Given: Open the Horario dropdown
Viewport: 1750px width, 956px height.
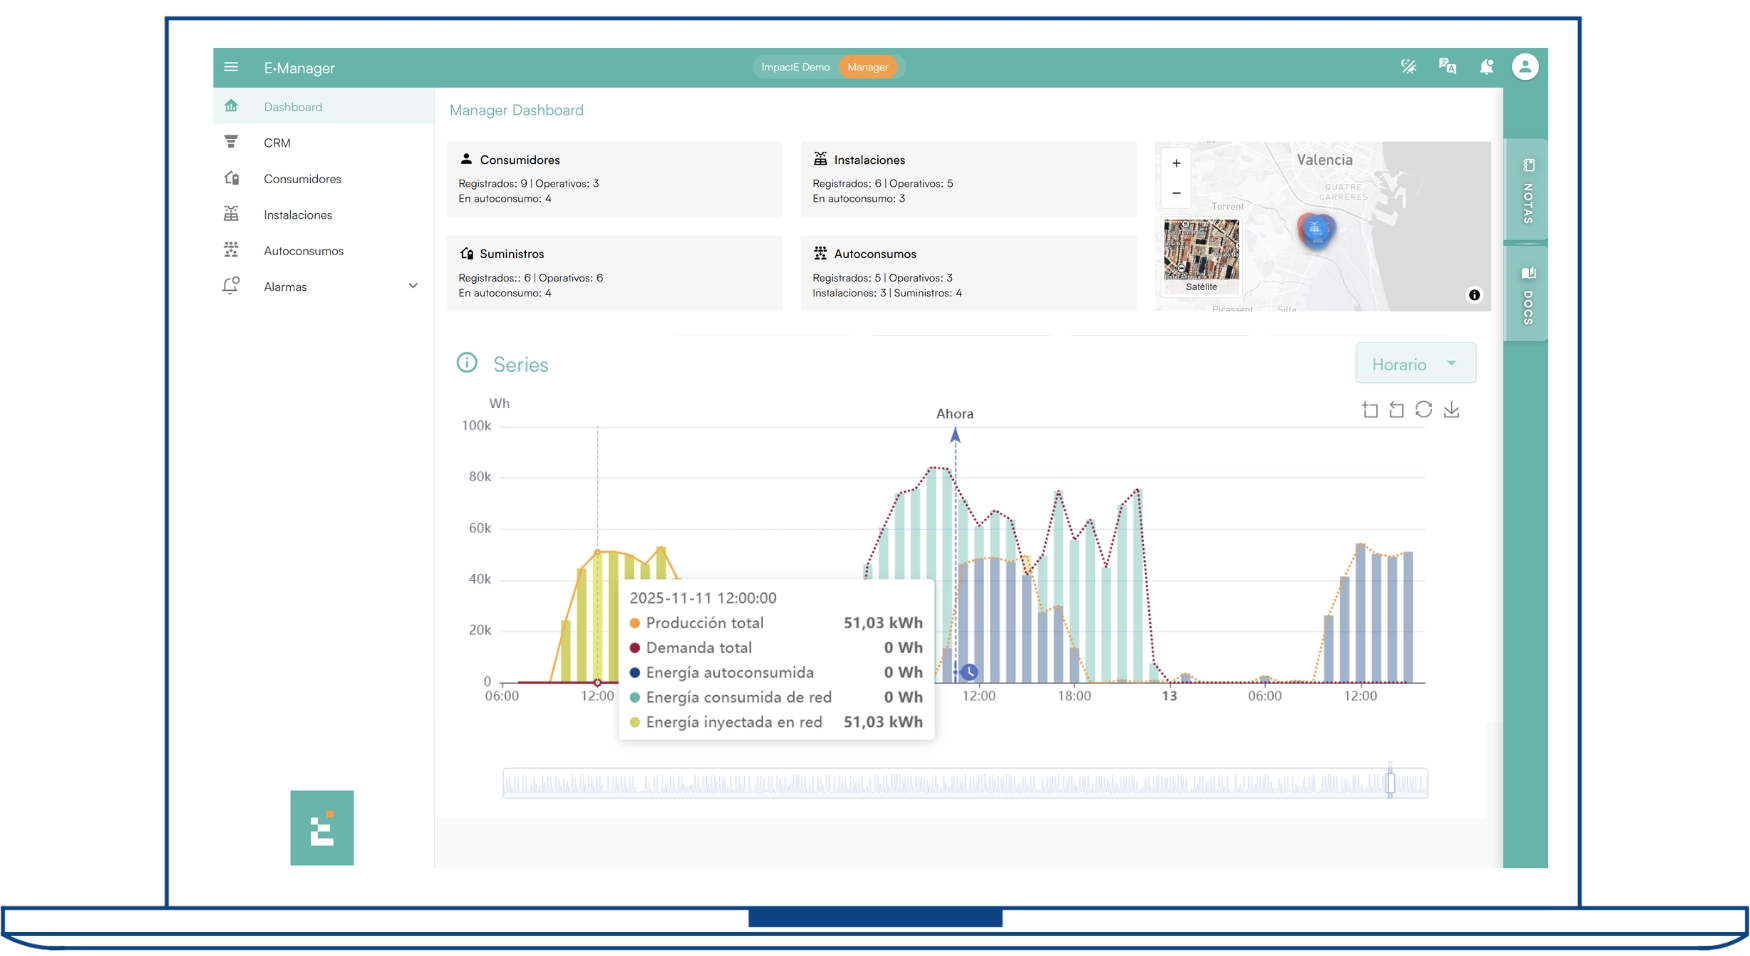Looking at the screenshot, I should pos(1415,364).
